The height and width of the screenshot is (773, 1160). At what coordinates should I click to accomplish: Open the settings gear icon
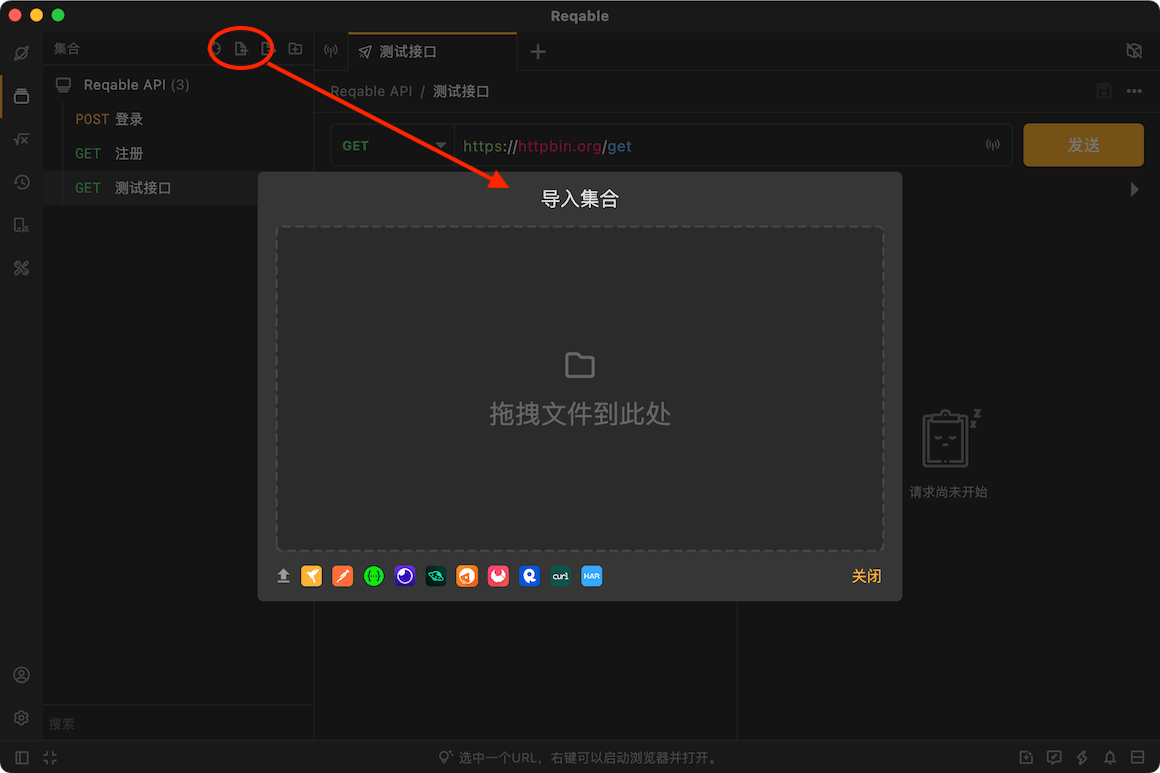[x=21, y=718]
